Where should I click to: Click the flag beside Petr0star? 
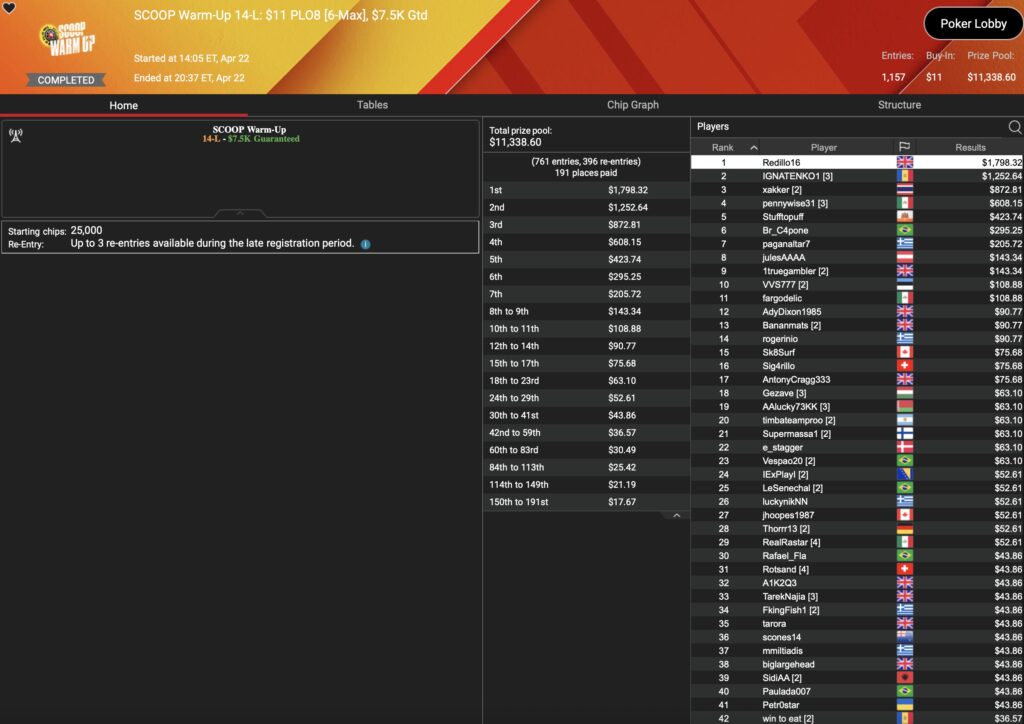coord(904,705)
